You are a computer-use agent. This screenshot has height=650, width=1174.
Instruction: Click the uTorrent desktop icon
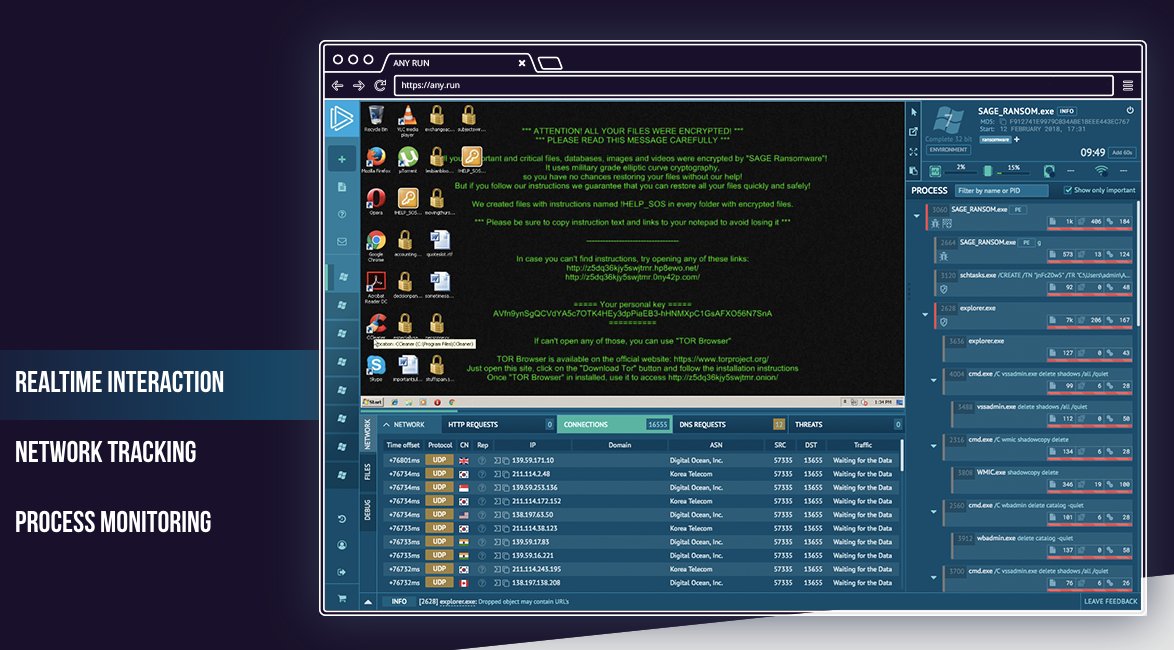pyautogui.click(x=407, y=160)
